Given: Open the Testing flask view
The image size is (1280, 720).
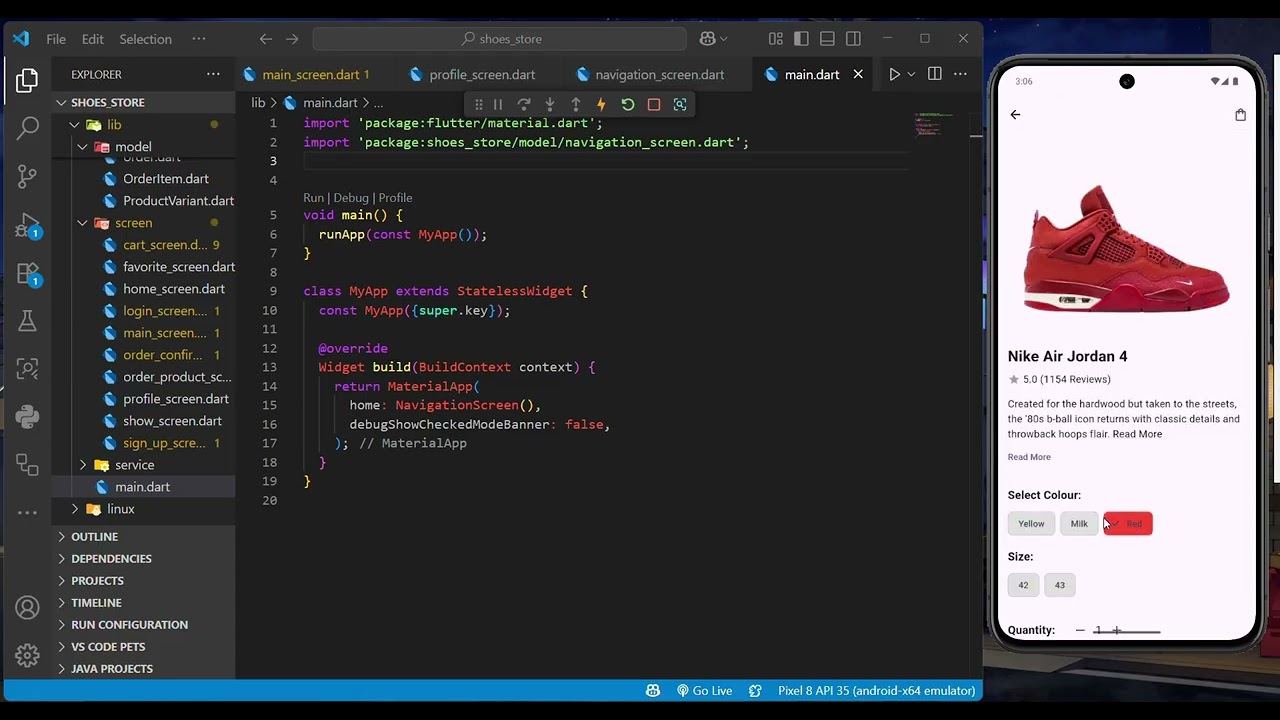Looking at the screenshot, I should (x=27, y=321).
